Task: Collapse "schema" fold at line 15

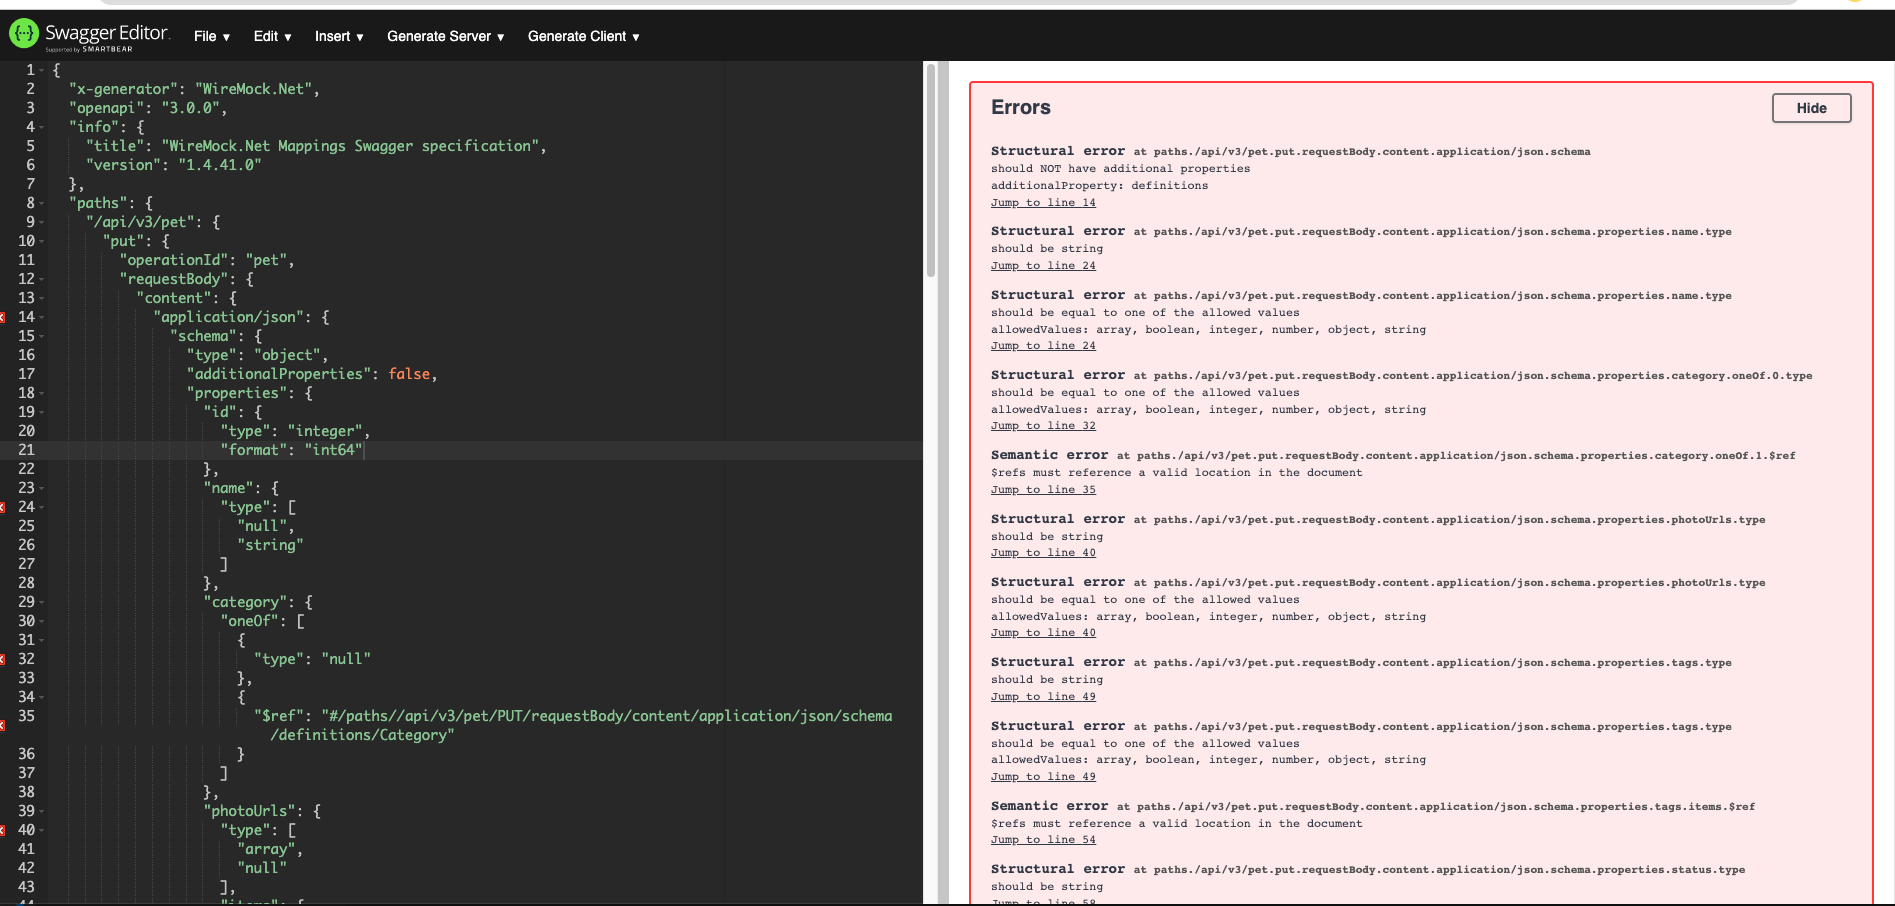Action: coord(42,336)
